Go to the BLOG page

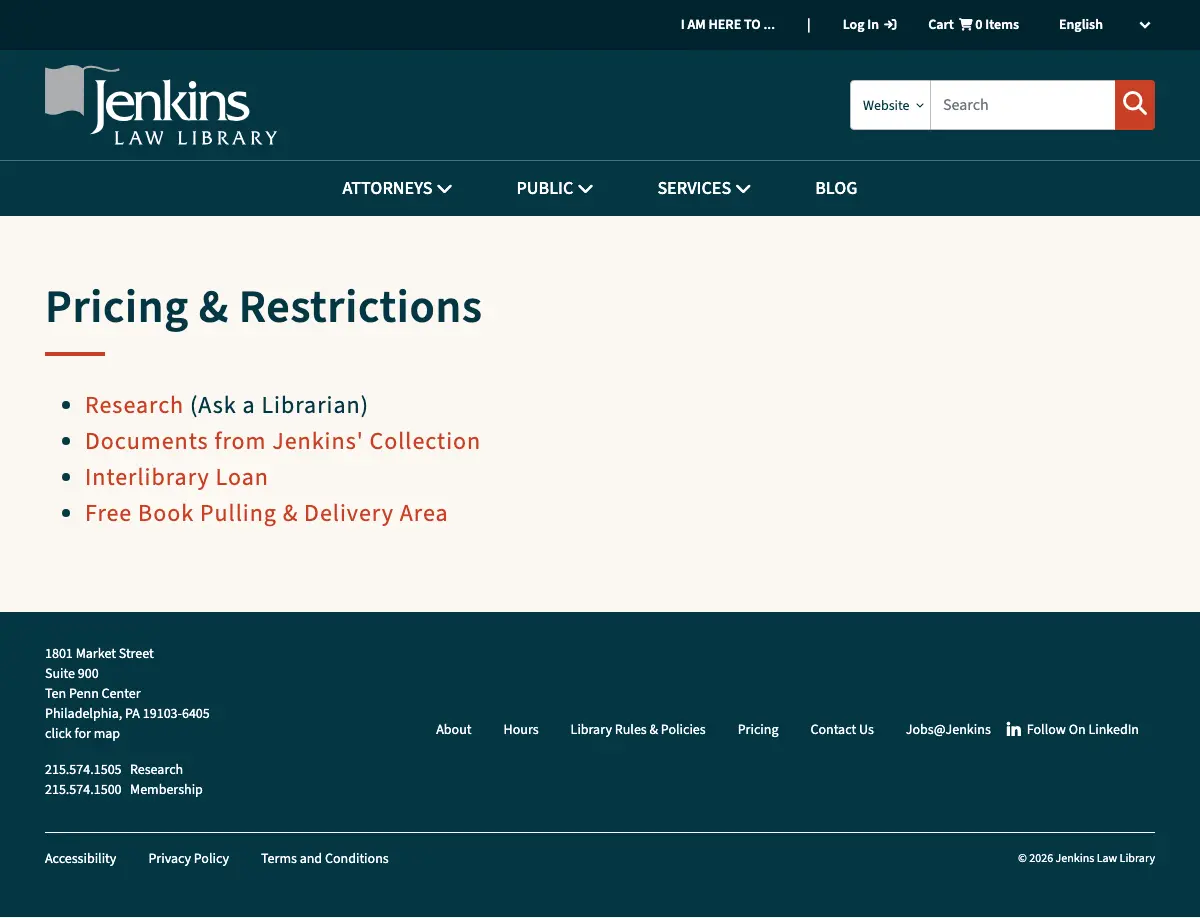tap(836, 188)
